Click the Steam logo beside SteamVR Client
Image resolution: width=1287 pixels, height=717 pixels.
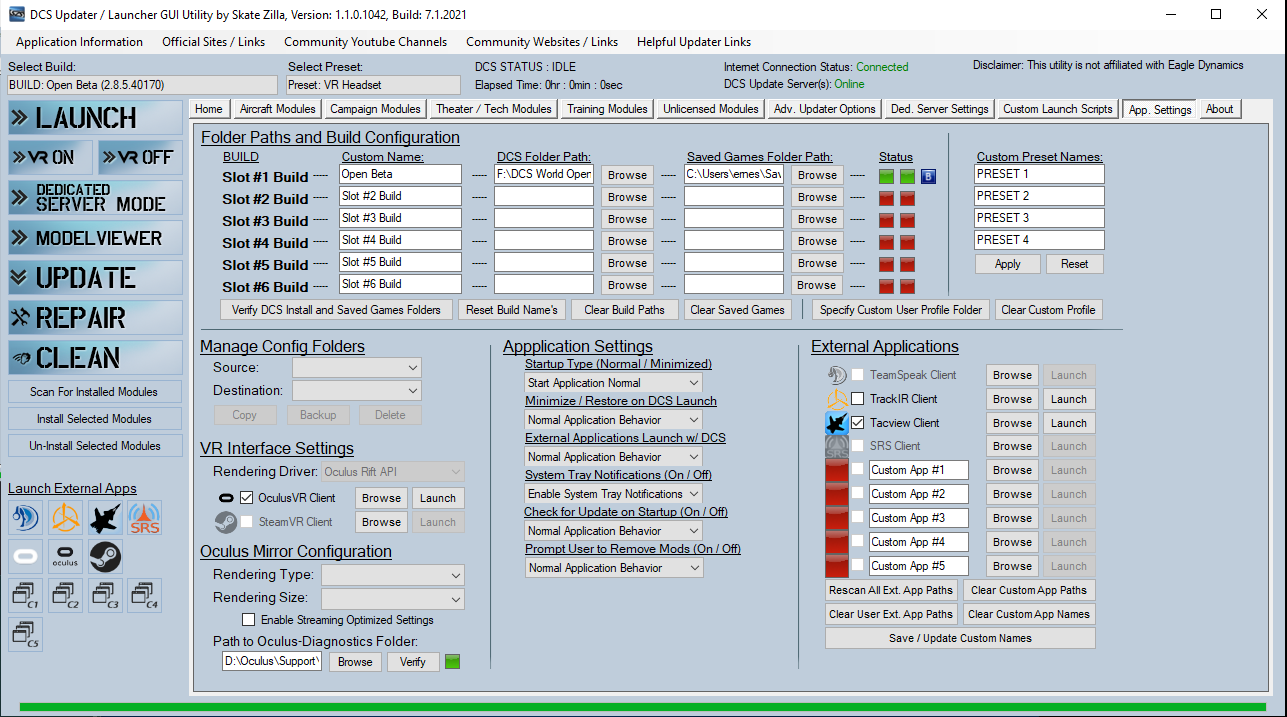[225, 521]
